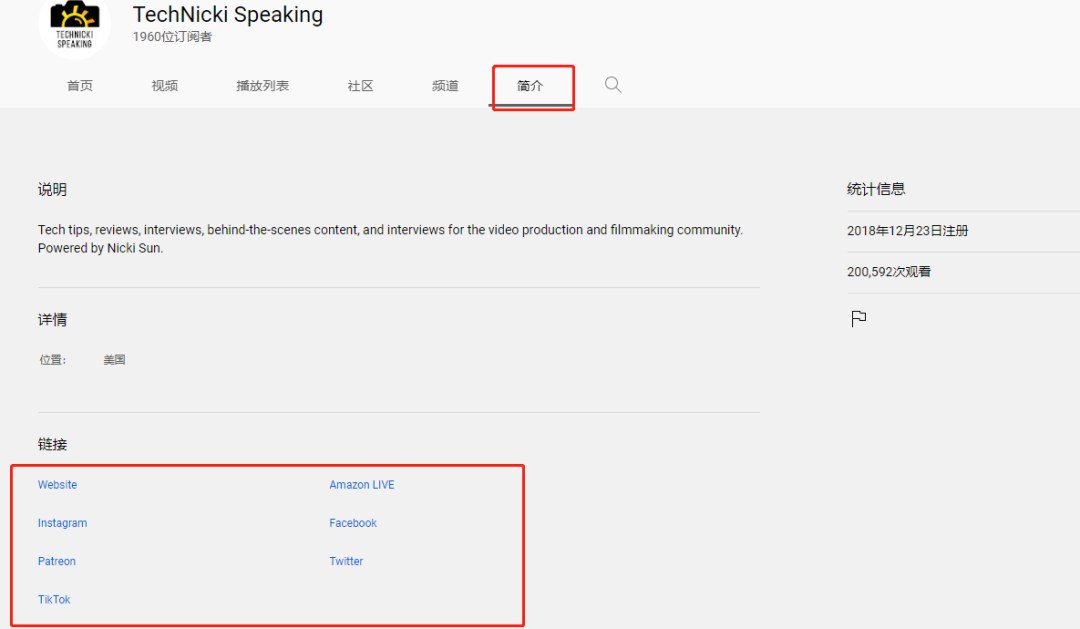The width and height of the screenshot is (1080, 629).
Task: Visit the Patreon link
Action: 56,561
